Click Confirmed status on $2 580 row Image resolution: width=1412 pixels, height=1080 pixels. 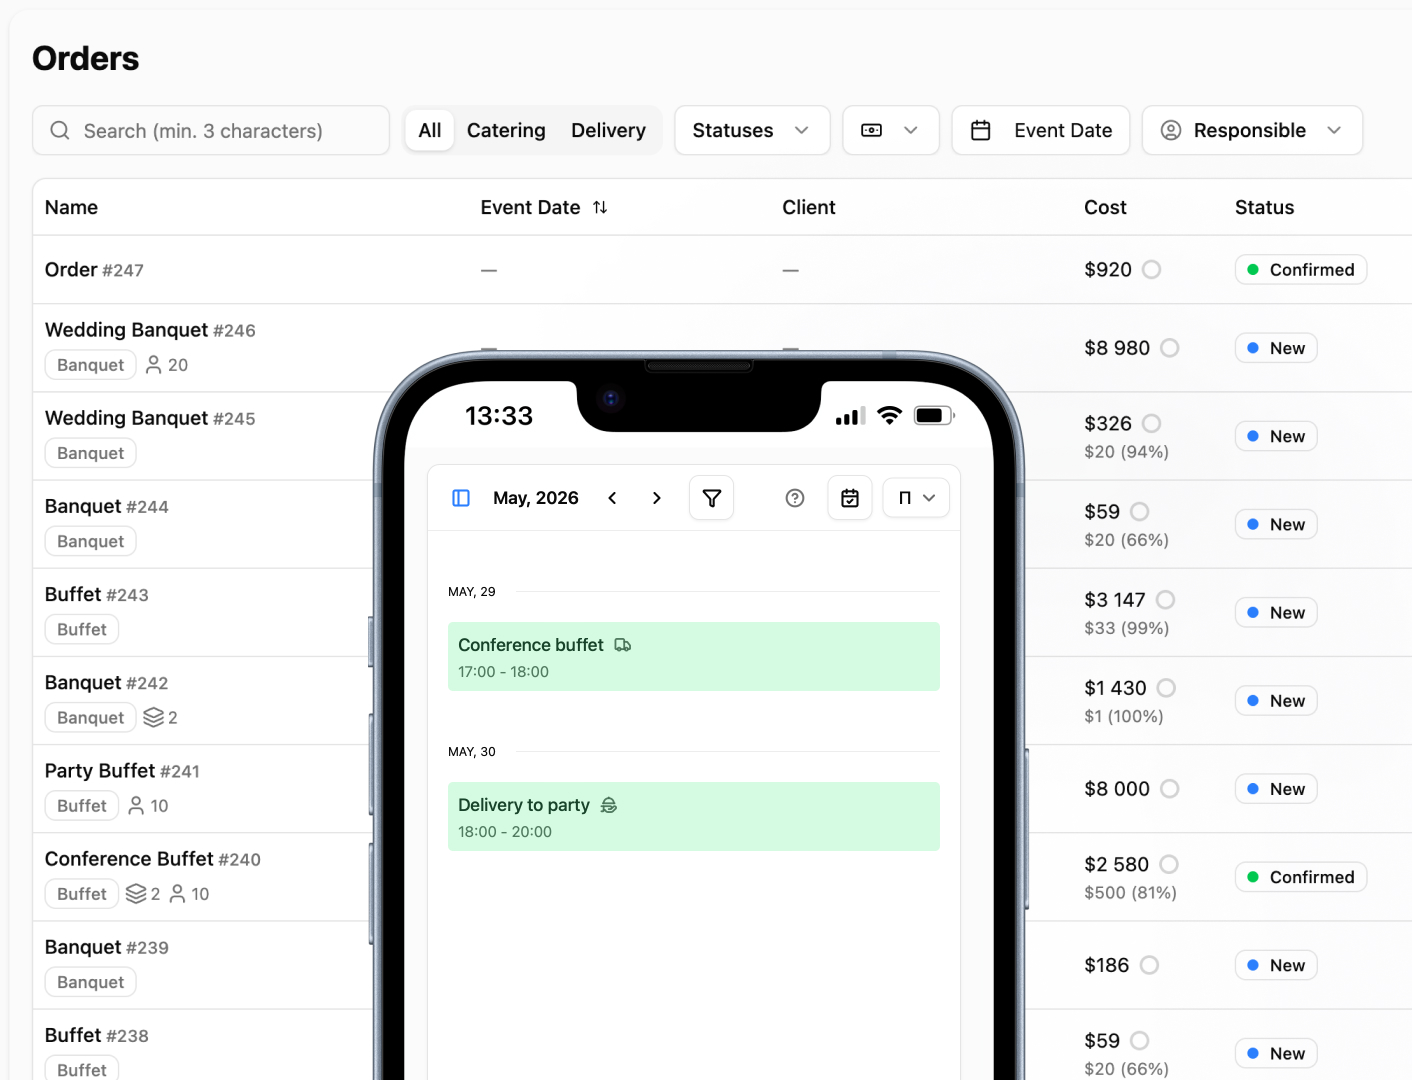1301,877
